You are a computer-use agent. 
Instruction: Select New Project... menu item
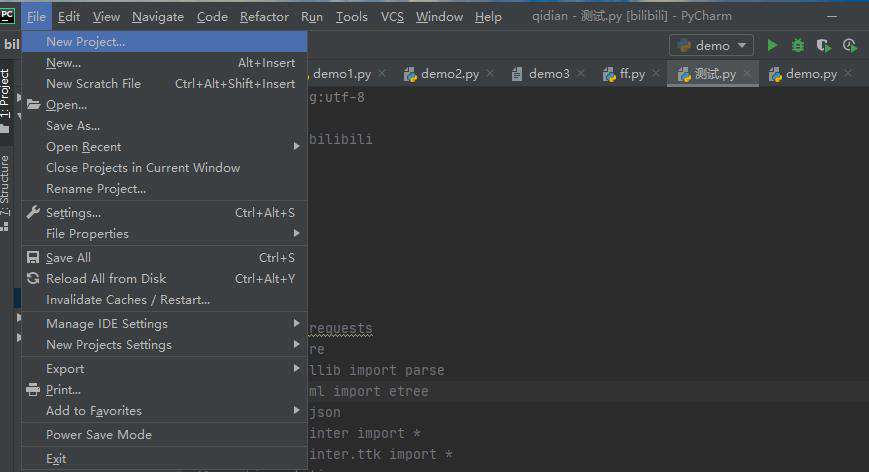(165, 42)
